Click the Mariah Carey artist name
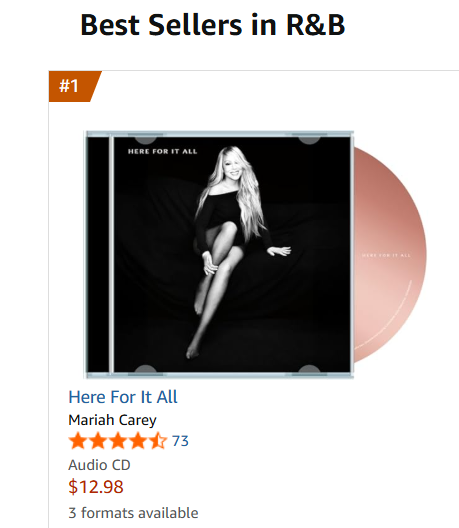 [112, 420]
